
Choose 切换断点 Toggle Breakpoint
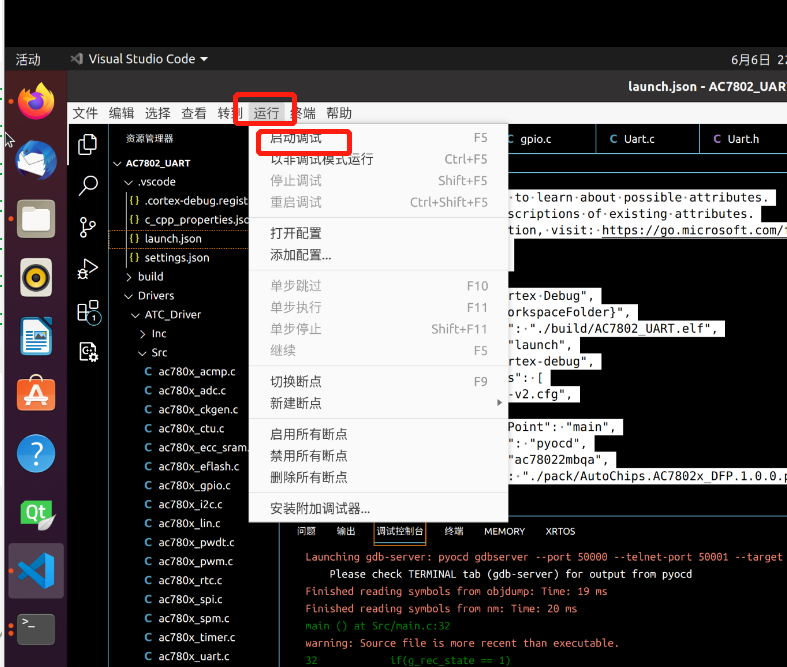[378, 381]
